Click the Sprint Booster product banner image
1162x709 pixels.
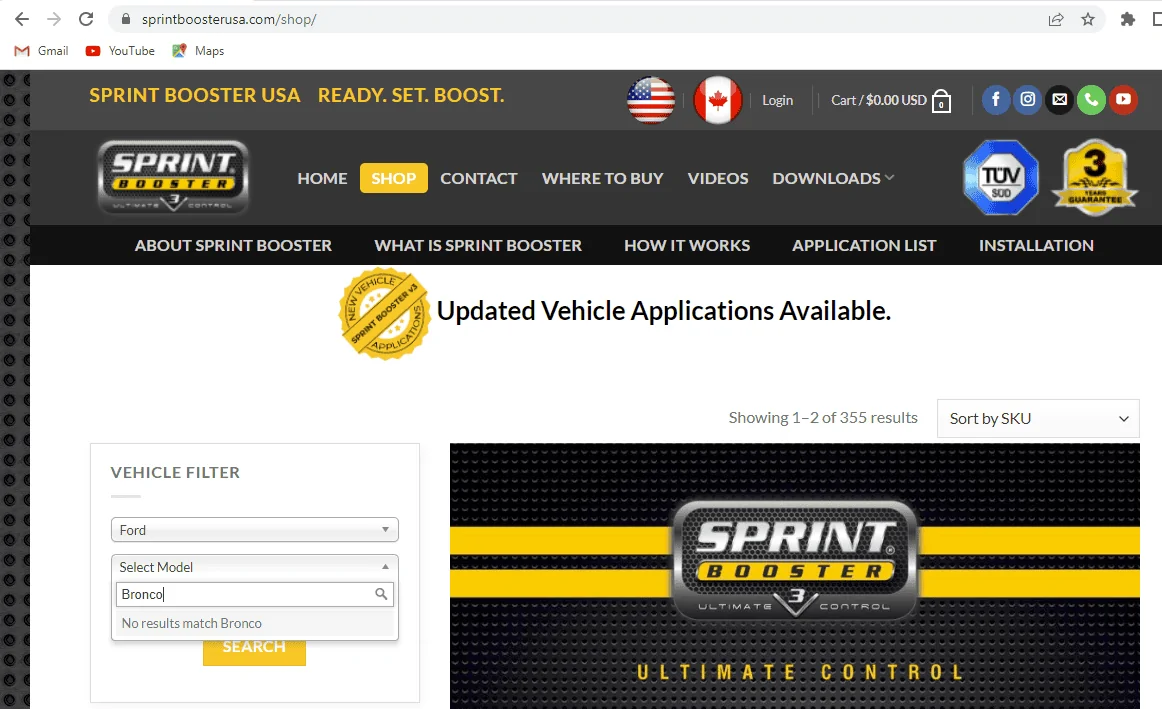point(794,576)
